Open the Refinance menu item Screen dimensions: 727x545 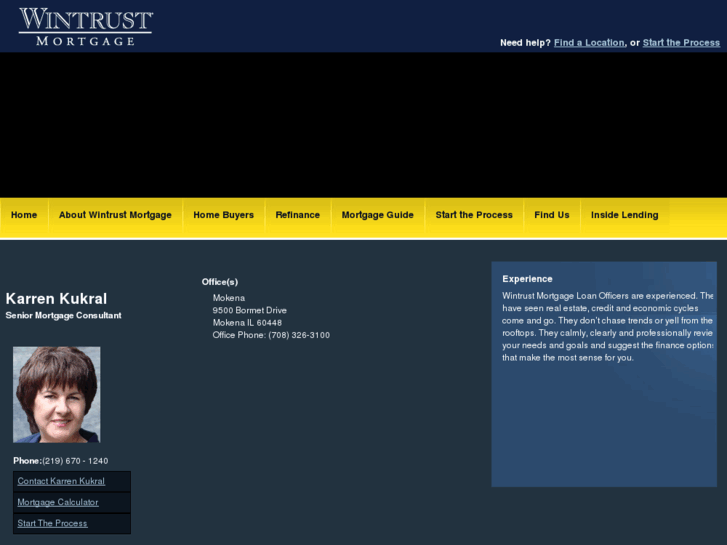pos(298,215)
